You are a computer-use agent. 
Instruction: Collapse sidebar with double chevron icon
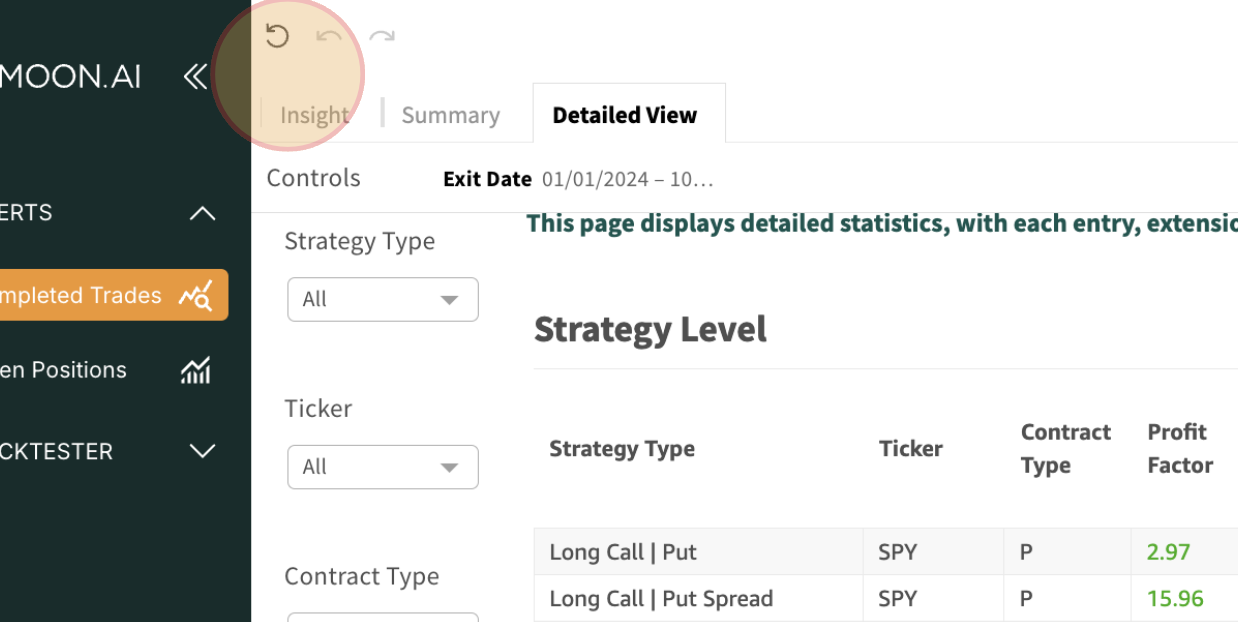(x=195, y=76)
